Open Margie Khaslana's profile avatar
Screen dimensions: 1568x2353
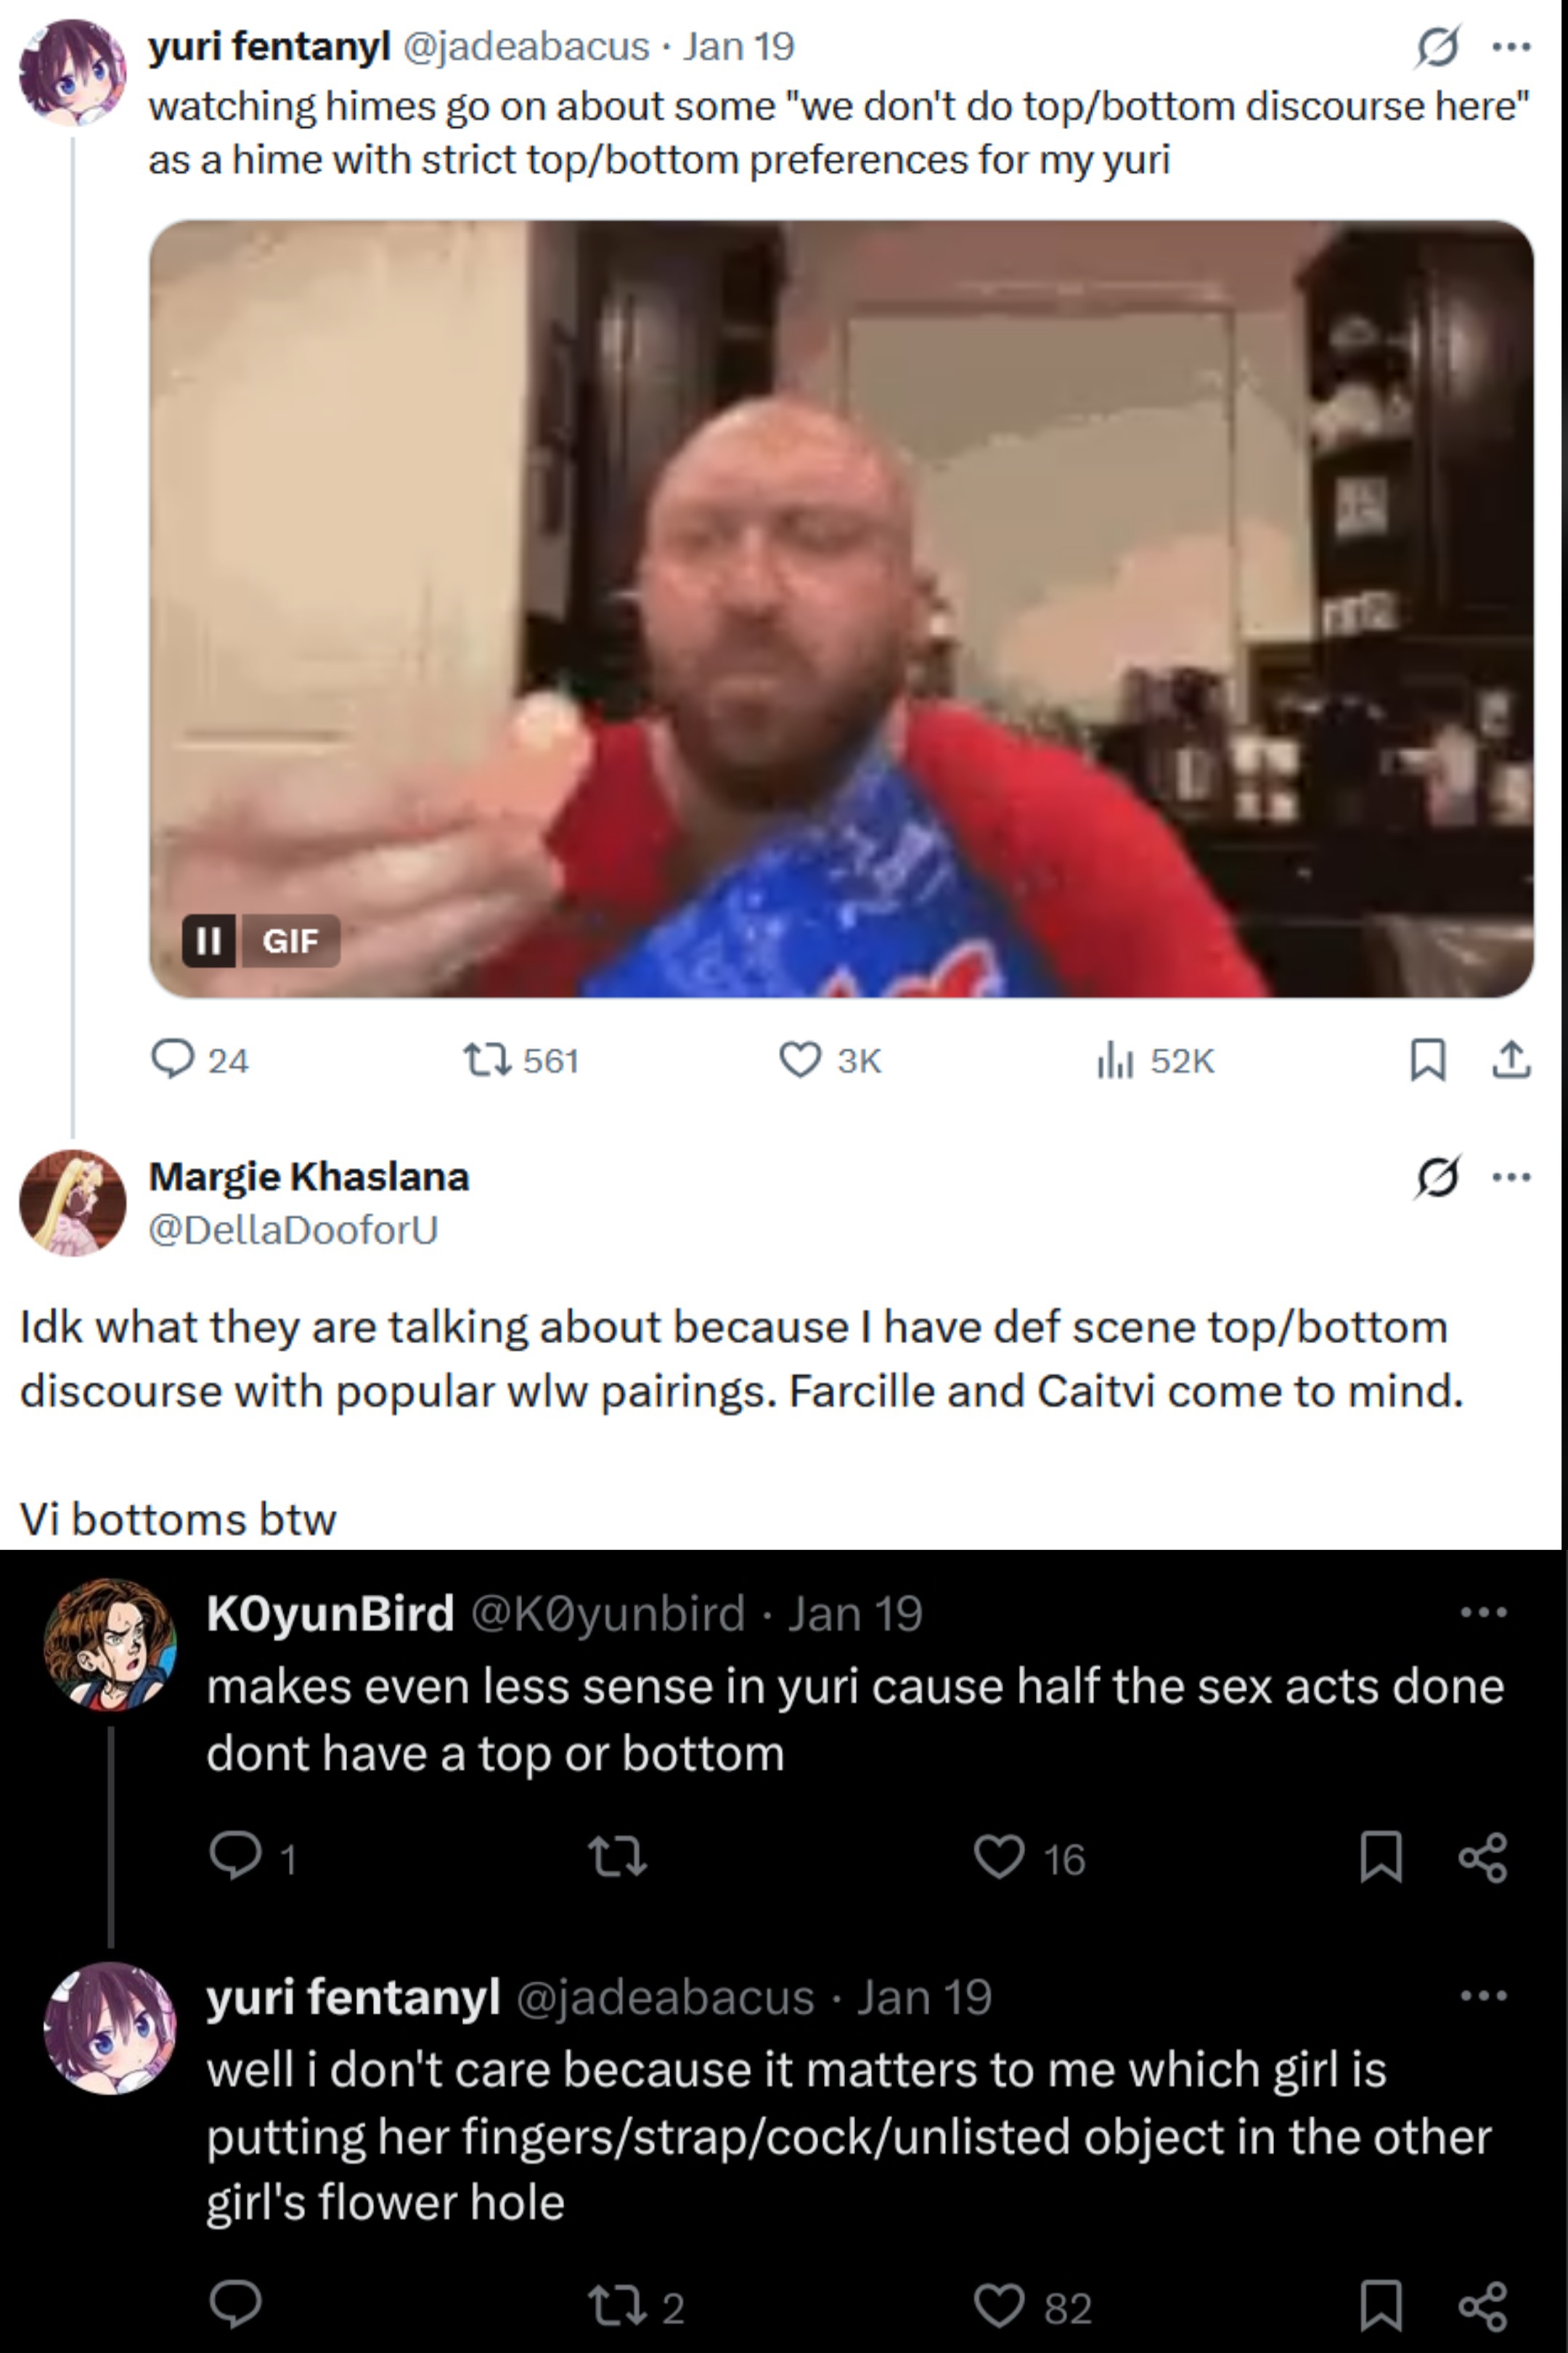click(73, 1202)
